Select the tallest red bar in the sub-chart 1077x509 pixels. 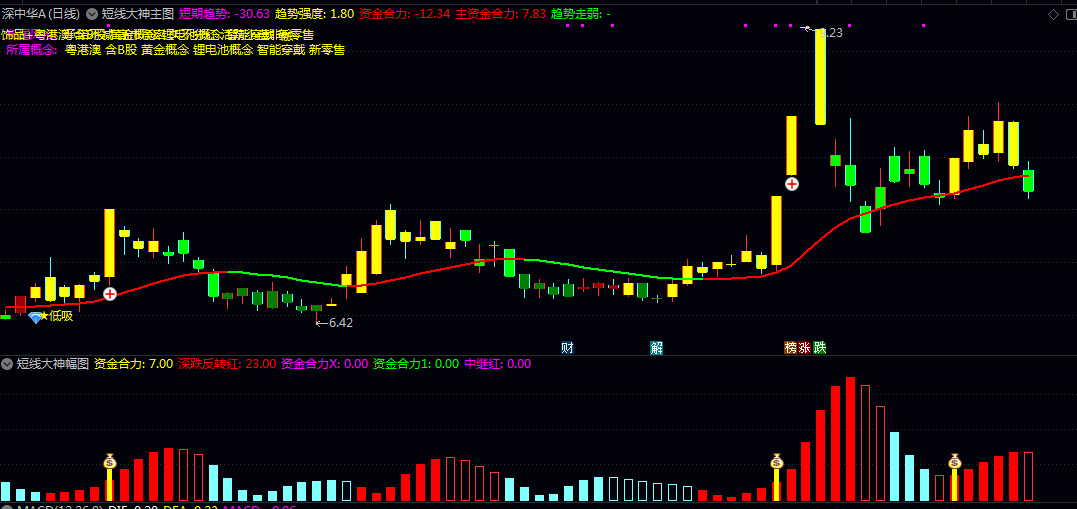tap(850, 439)
